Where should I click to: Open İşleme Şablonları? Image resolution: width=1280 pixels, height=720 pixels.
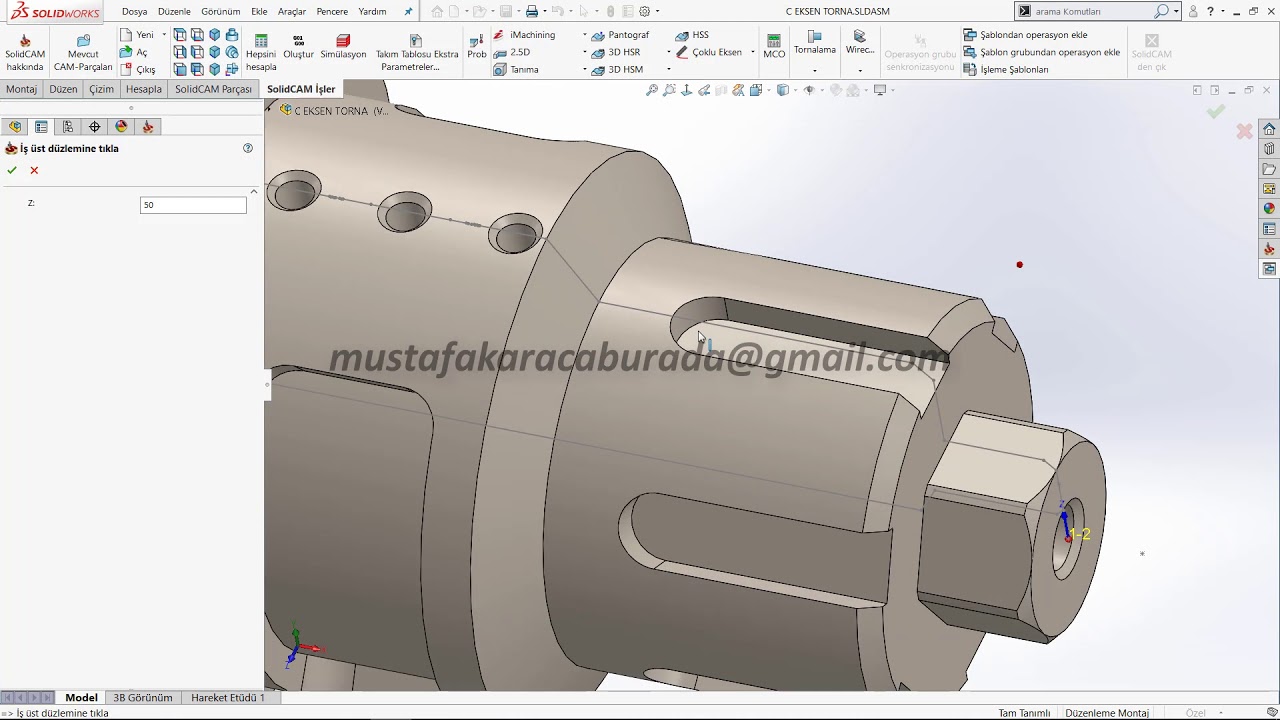(1006, 70)
